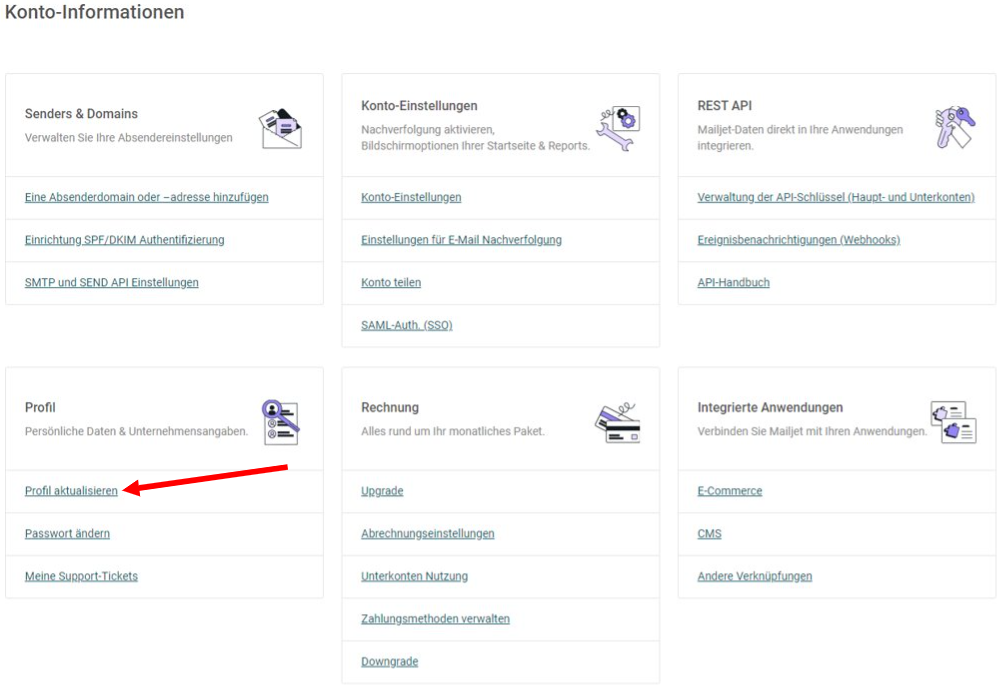Open the CMS integrations link

coord(709,533)
